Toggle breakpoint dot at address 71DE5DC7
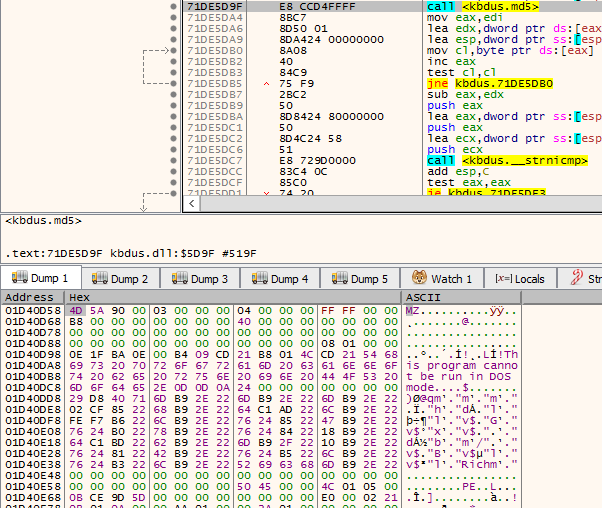Viewport: 602px width, 508px height. coord(174,161)
